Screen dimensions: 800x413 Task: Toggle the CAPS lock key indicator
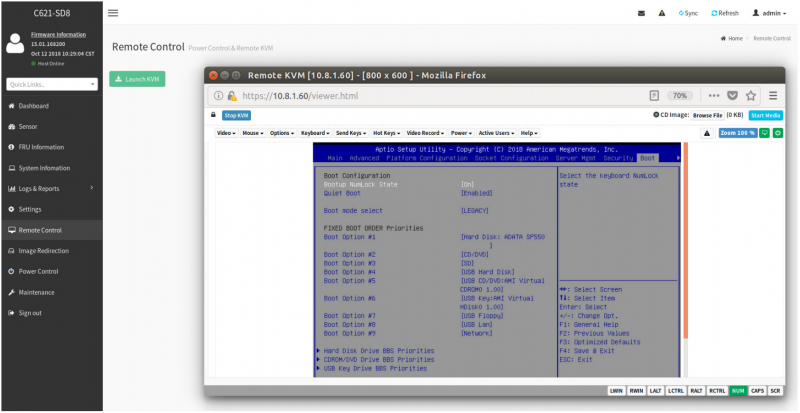[x=757, y=390]
